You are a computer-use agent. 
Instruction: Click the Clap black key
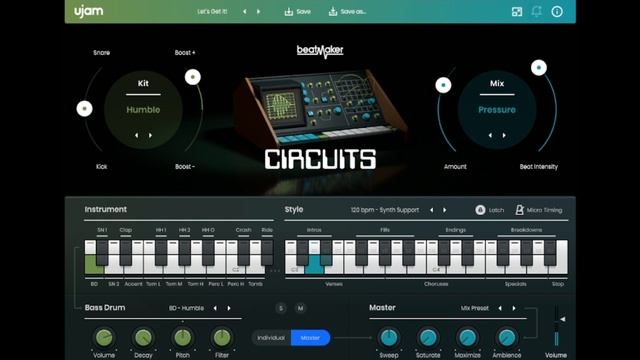(x=126, y=252)
